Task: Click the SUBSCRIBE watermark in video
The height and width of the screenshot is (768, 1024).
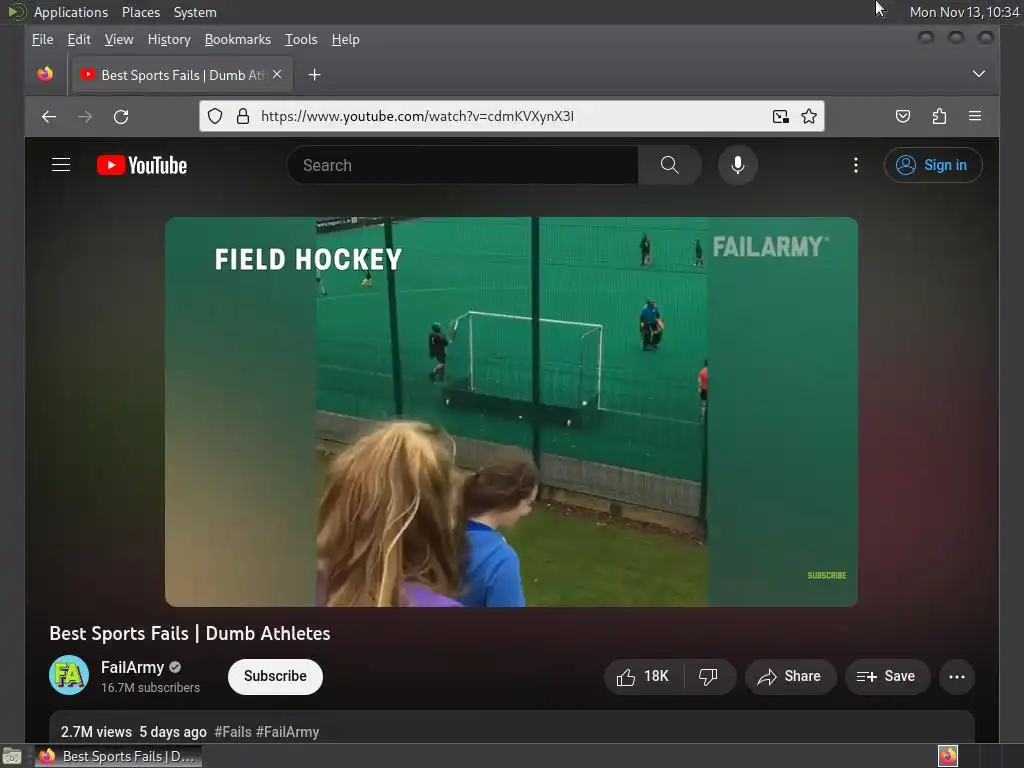Action: coord(827,575)
